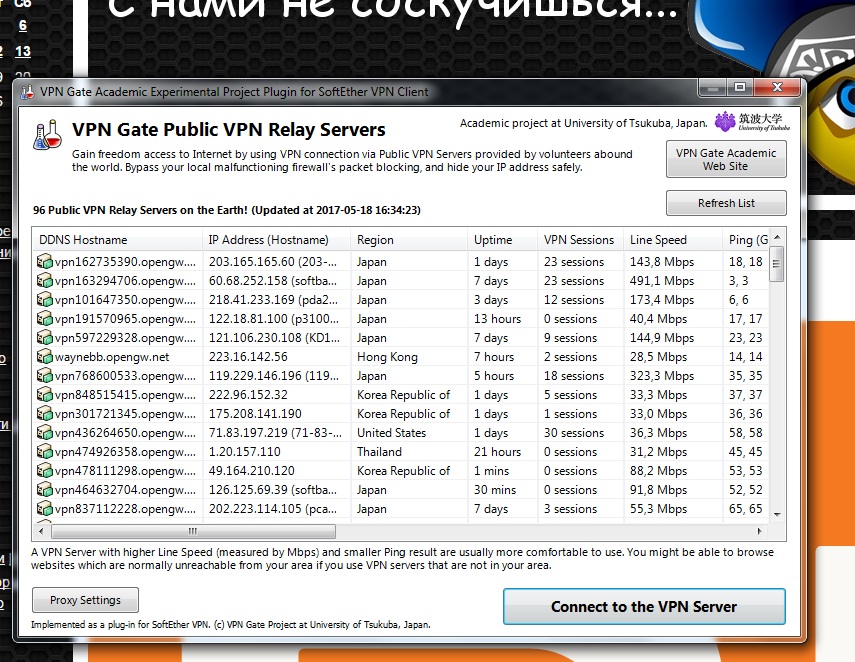This screenshot has width=855, height=662.
Task: Click the vertical scrollbar down arrow
Action: 778,514
